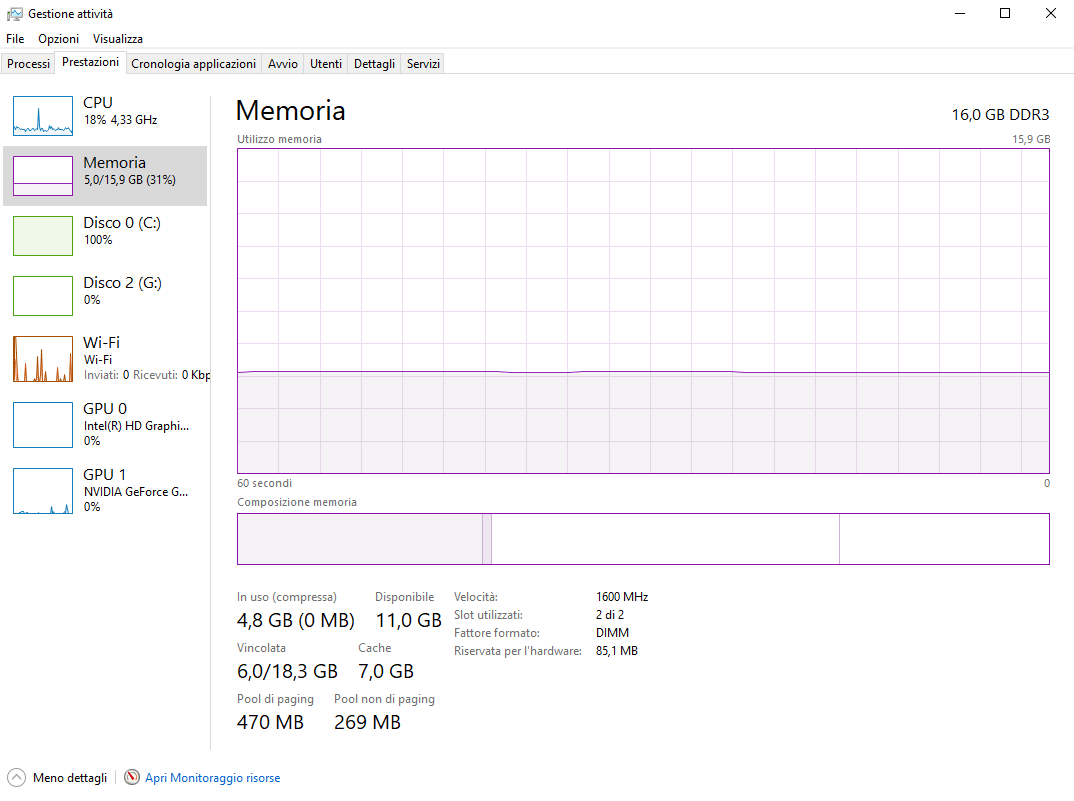The width and height of the screenshot is (1074, 801).
Task: Switch to Cronologia applicazioni tab
Action: pos(193,64)
